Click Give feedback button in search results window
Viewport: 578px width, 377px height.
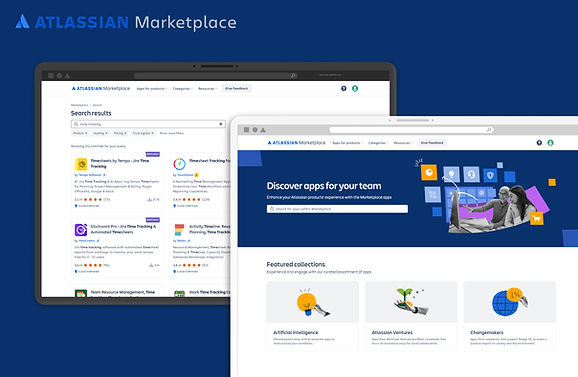(x=237, y=88)
